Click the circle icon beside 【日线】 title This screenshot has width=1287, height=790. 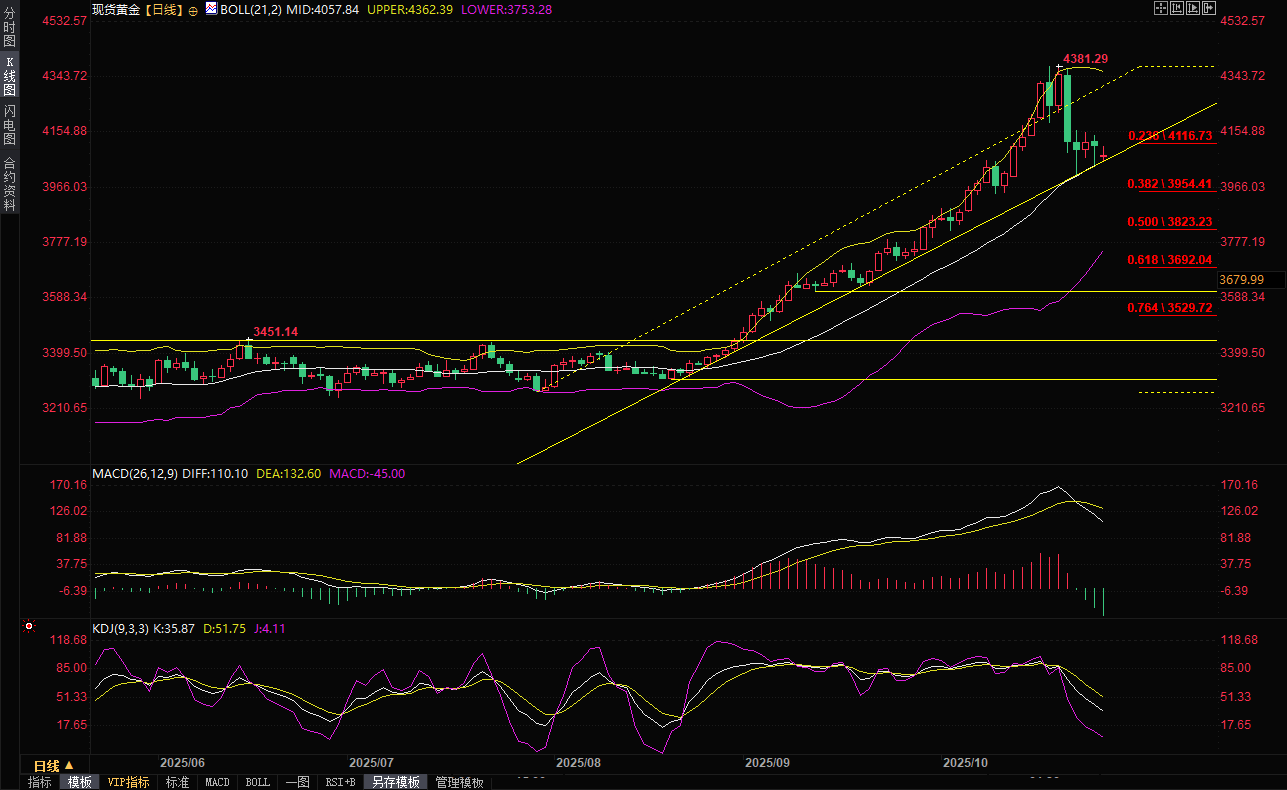point(193,9)
